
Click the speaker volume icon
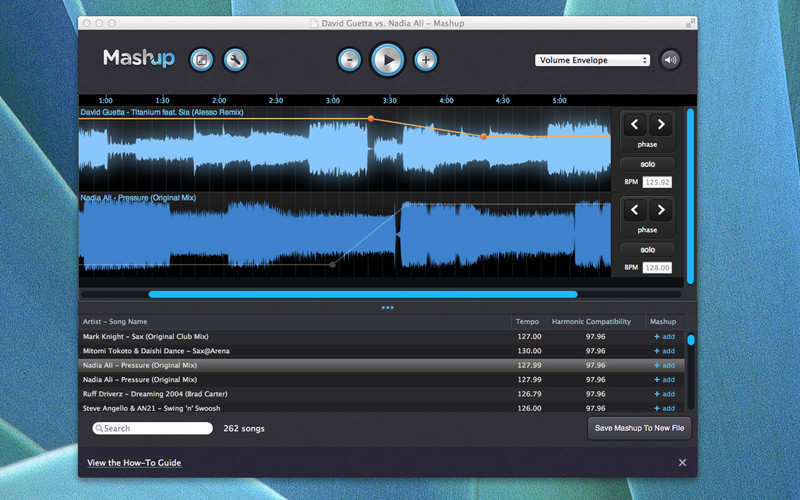click(669, 60)
